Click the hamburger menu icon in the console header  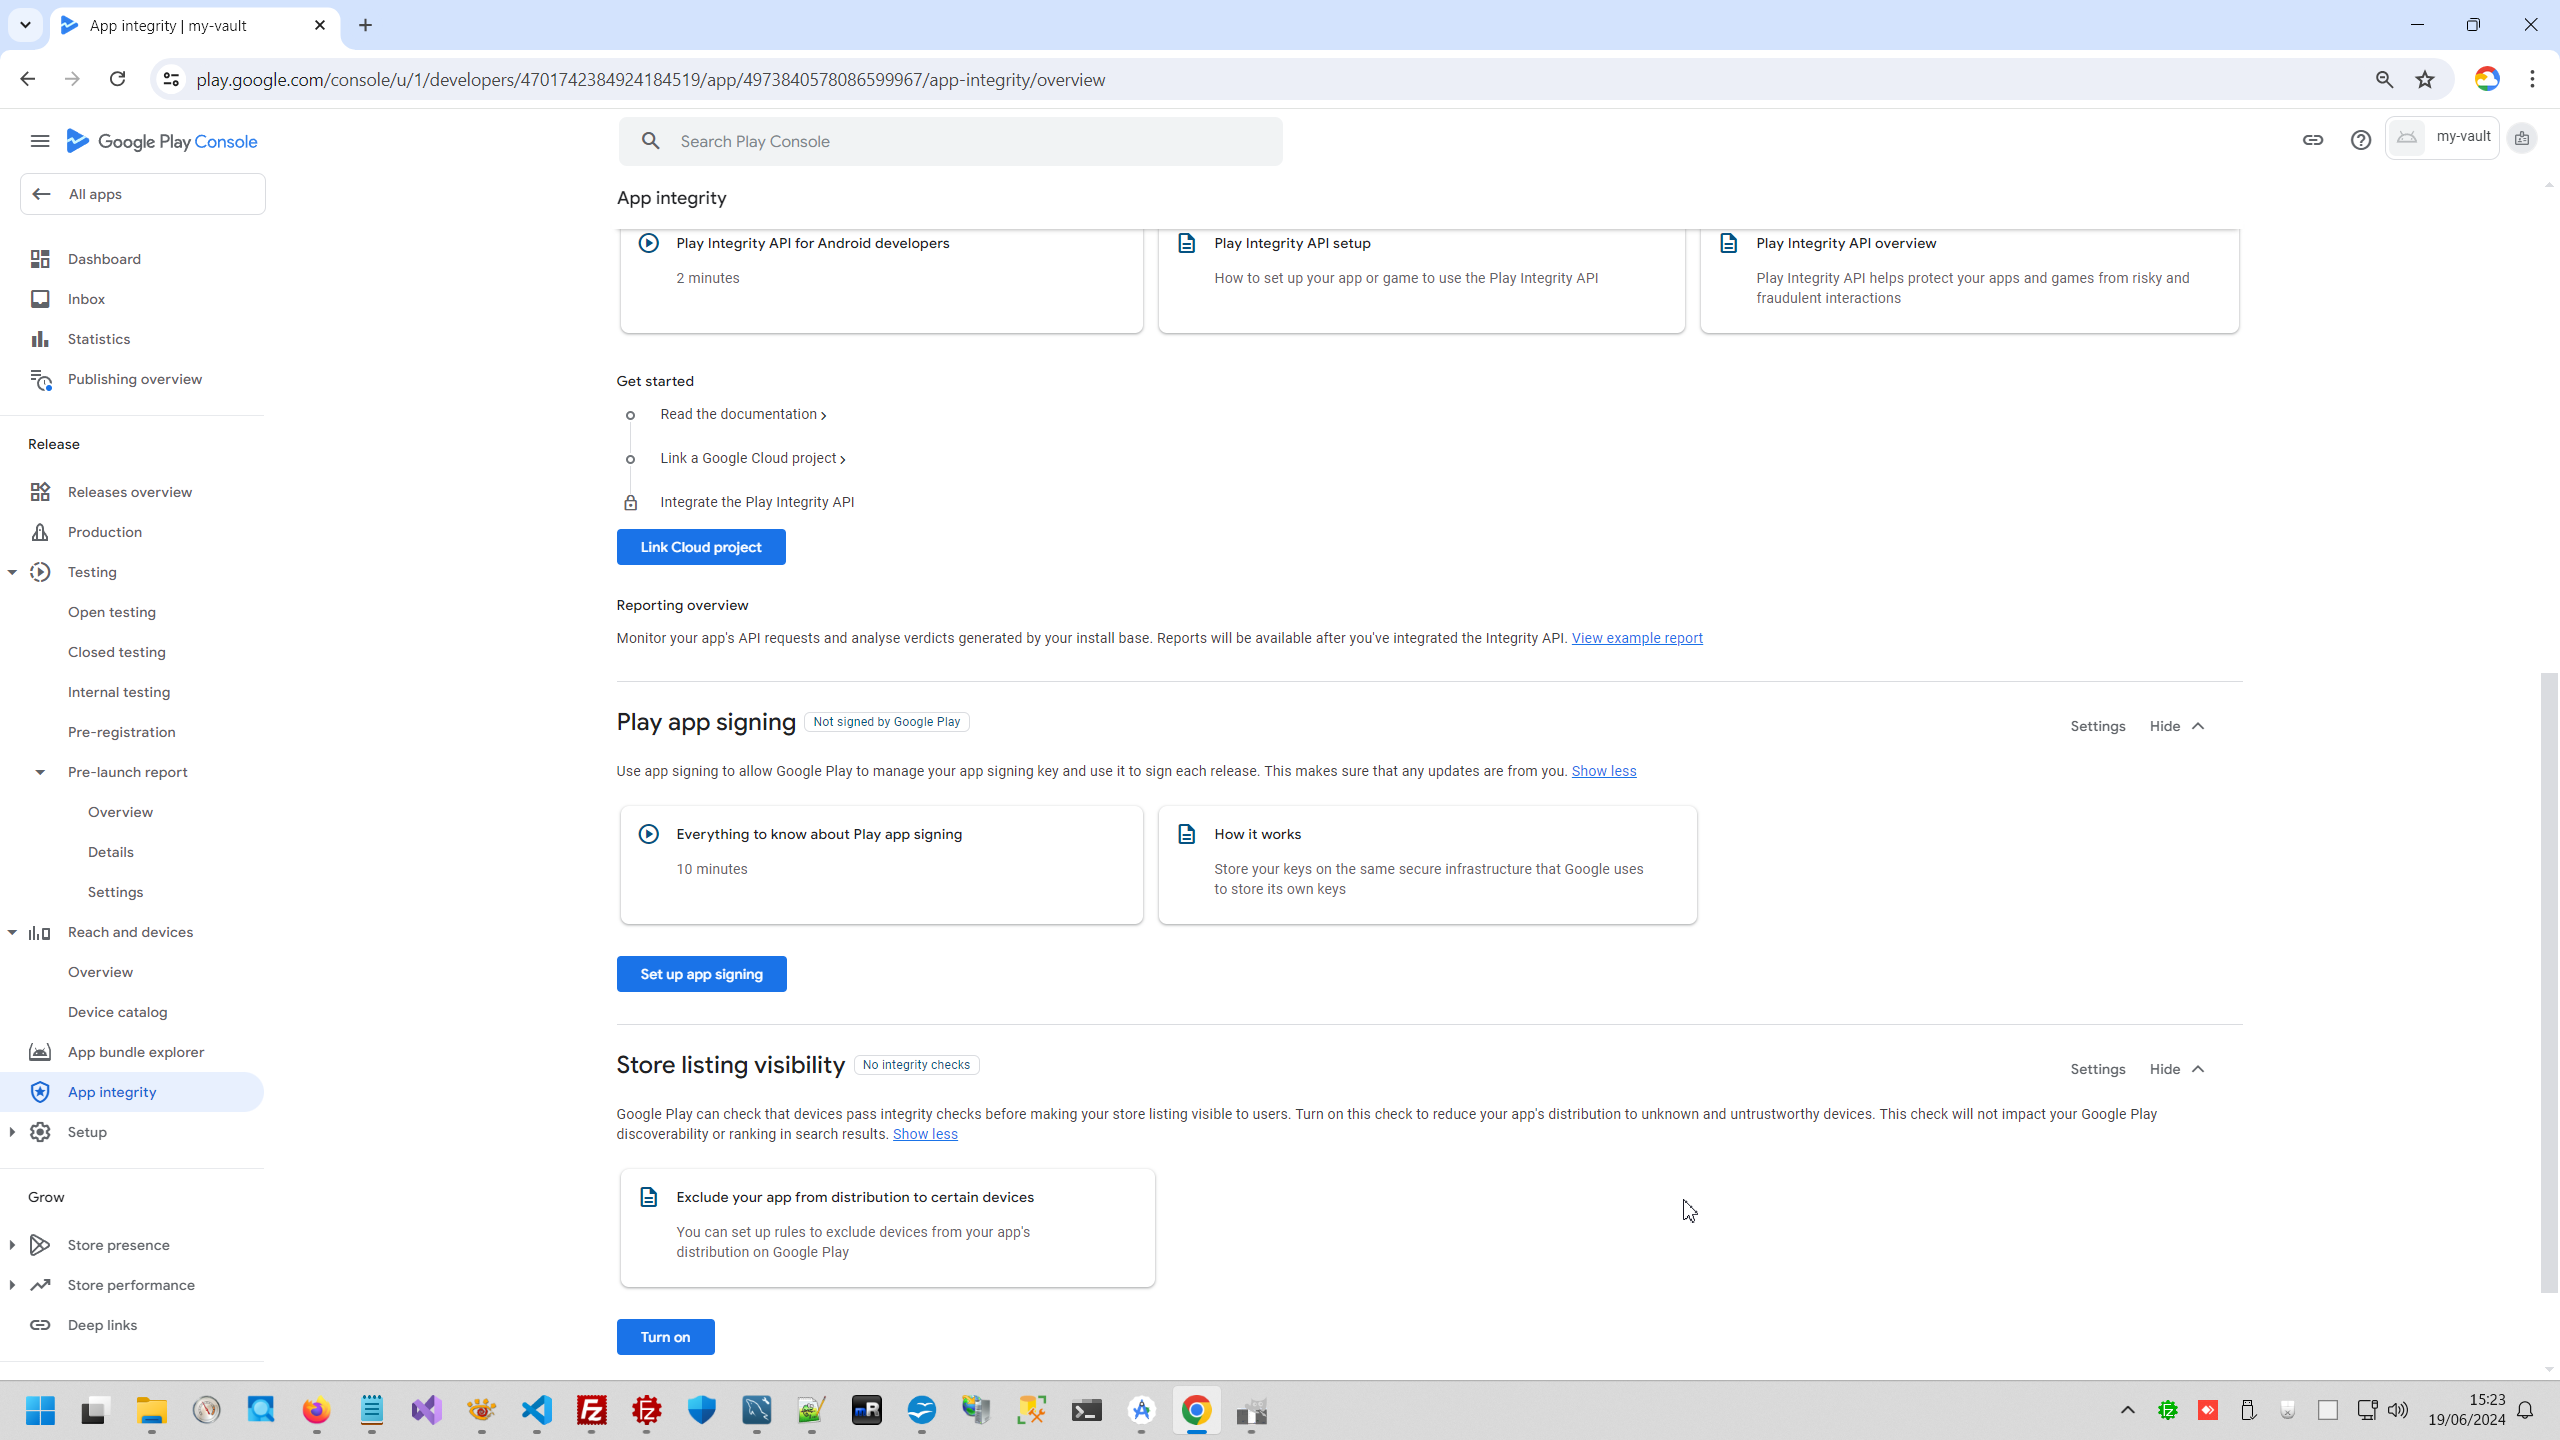pos(40,141)
